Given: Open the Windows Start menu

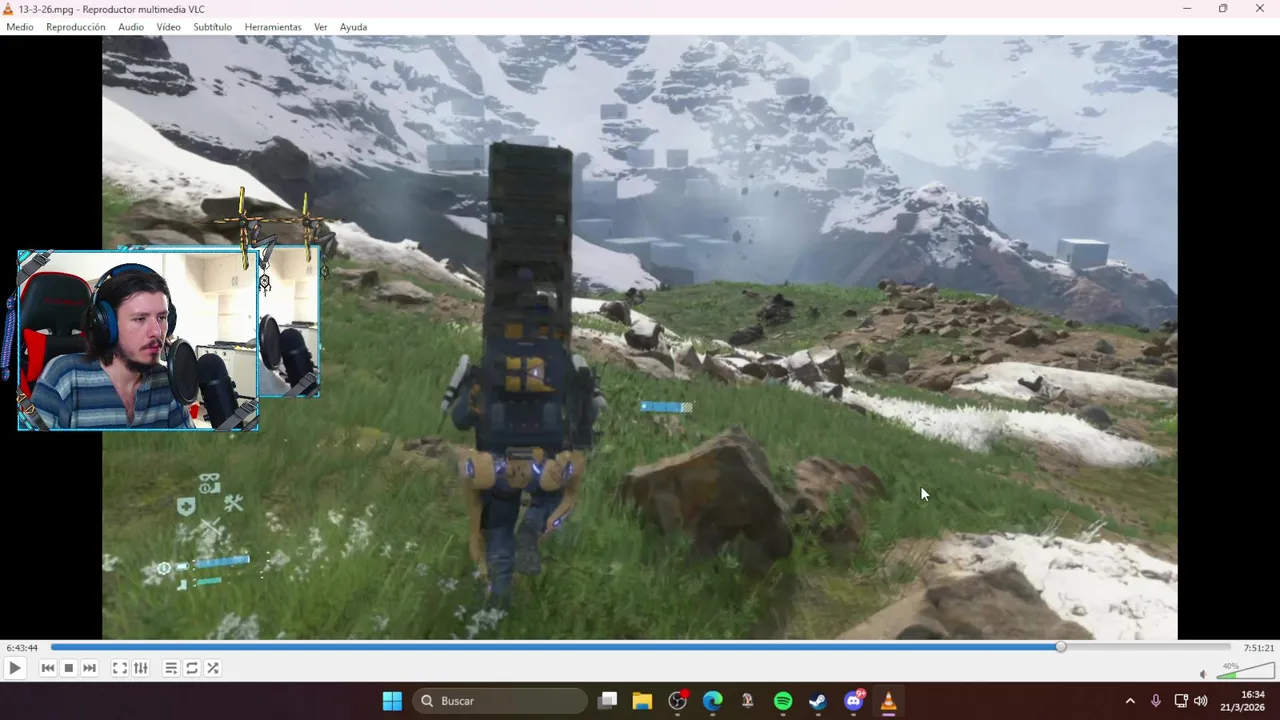Looking at the screenshot, I should click(392, 701).
